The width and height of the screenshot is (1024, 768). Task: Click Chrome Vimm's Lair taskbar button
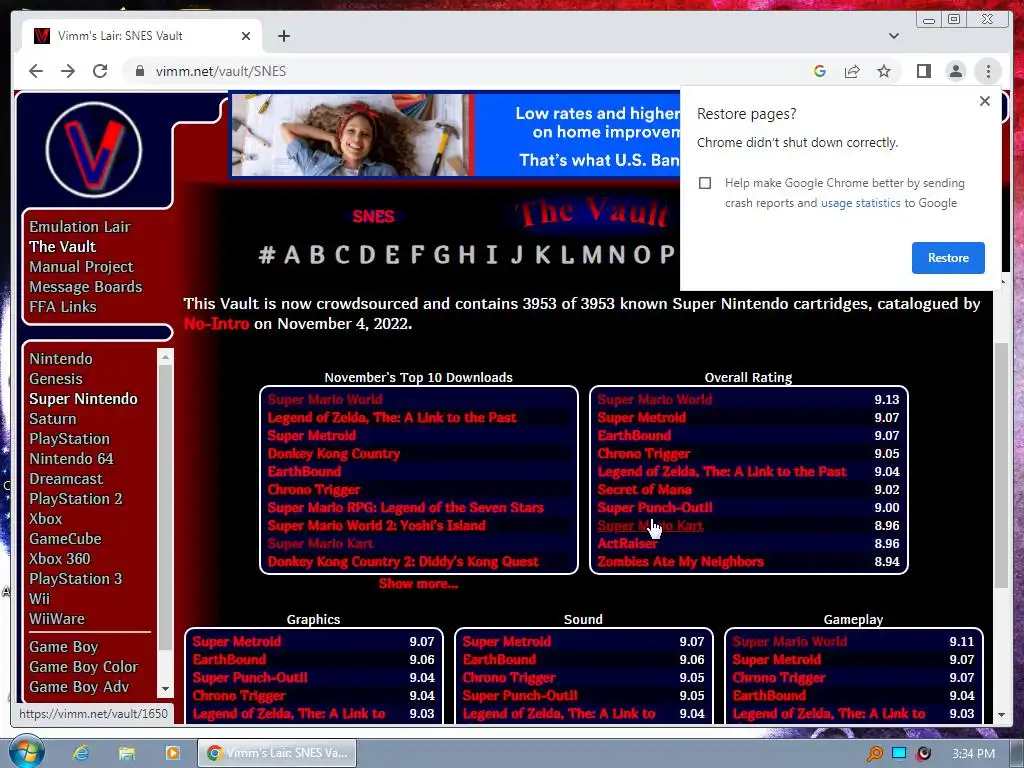pos(278,753)
